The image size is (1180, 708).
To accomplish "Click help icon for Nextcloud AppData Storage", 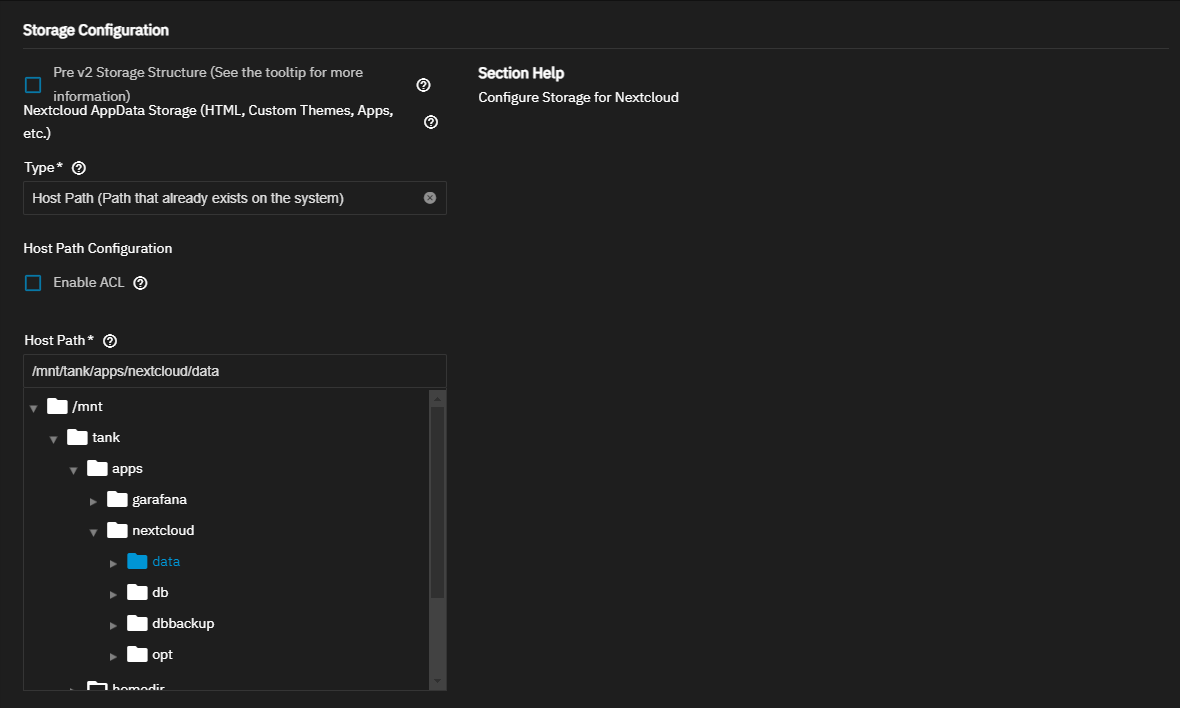I will tap(431, 122).
